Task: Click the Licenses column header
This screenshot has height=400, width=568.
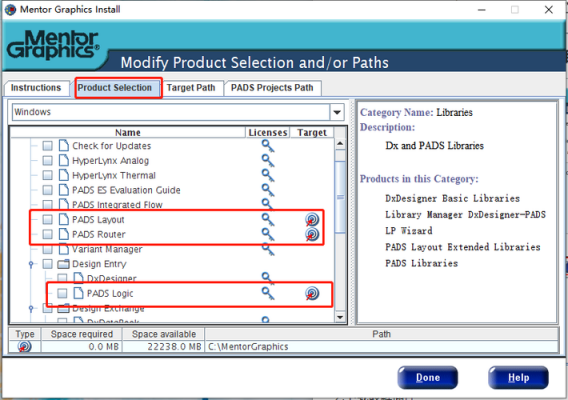Action: point(268,133)
